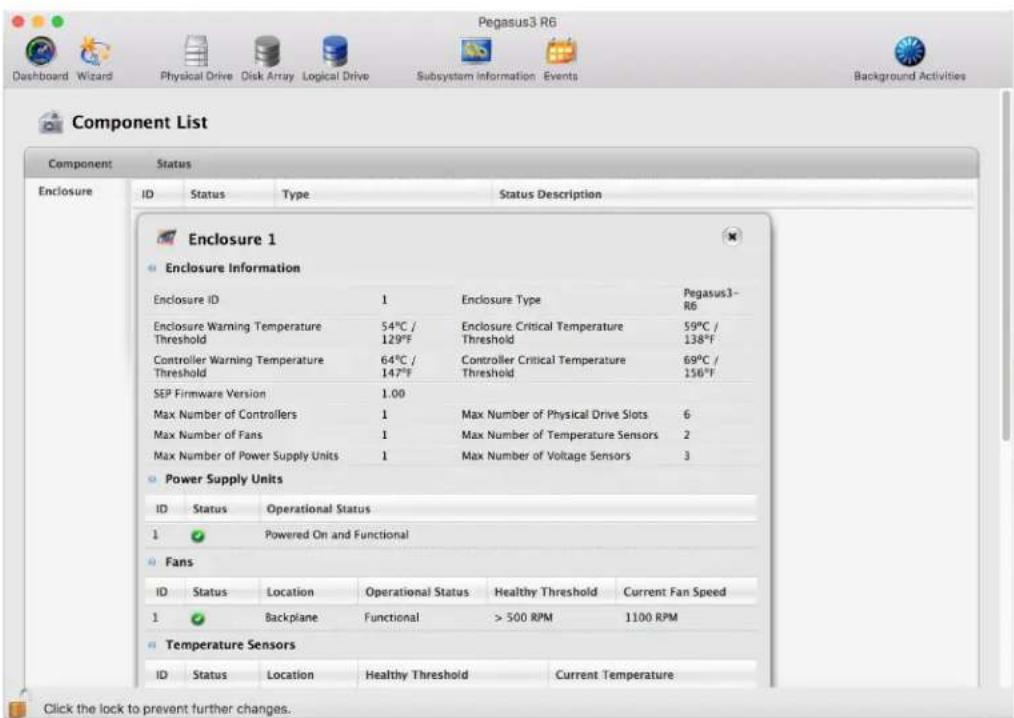Click the '54°C / 129°F' warning threshold value

(x=398, y=333)
